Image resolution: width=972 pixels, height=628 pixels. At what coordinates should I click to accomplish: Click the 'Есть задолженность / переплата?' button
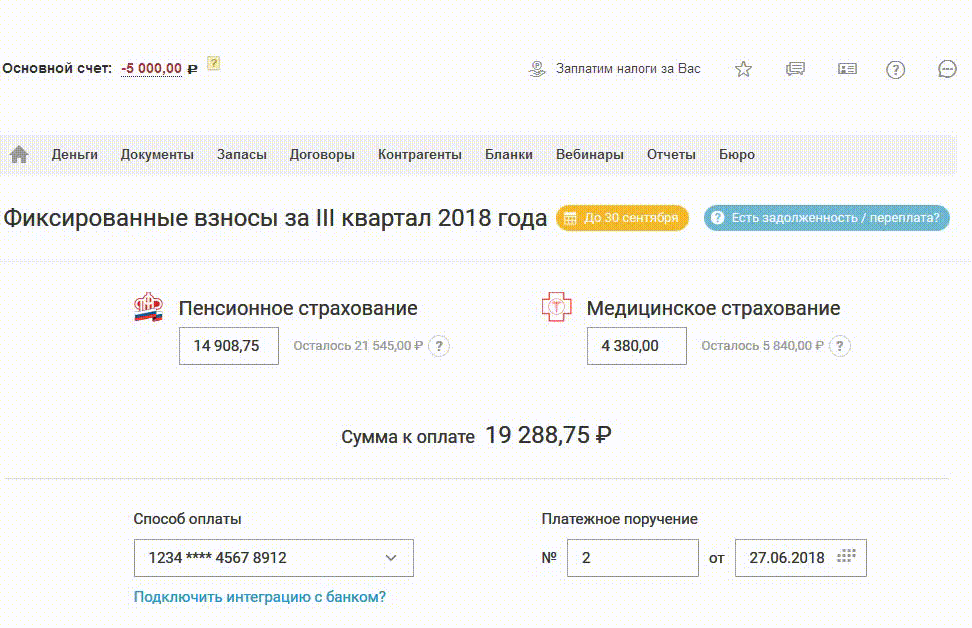click(827, 218)
